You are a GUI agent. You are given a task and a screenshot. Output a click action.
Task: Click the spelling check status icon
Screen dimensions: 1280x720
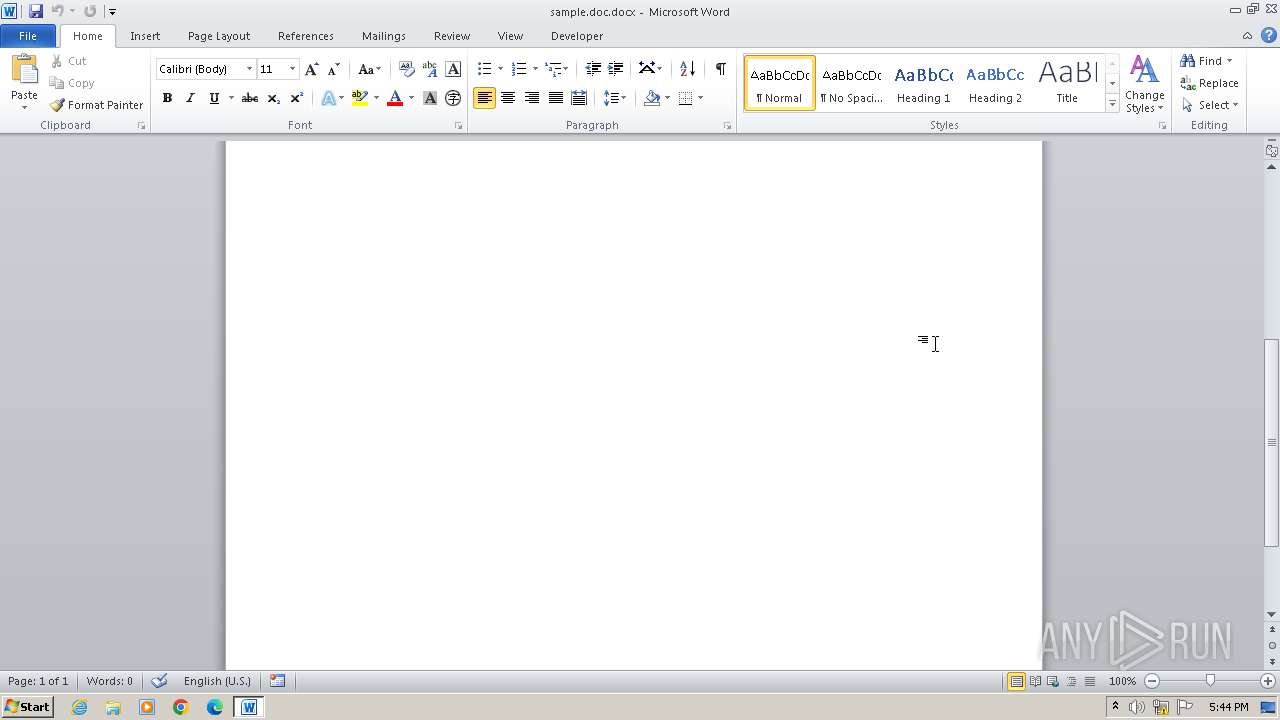159,681
